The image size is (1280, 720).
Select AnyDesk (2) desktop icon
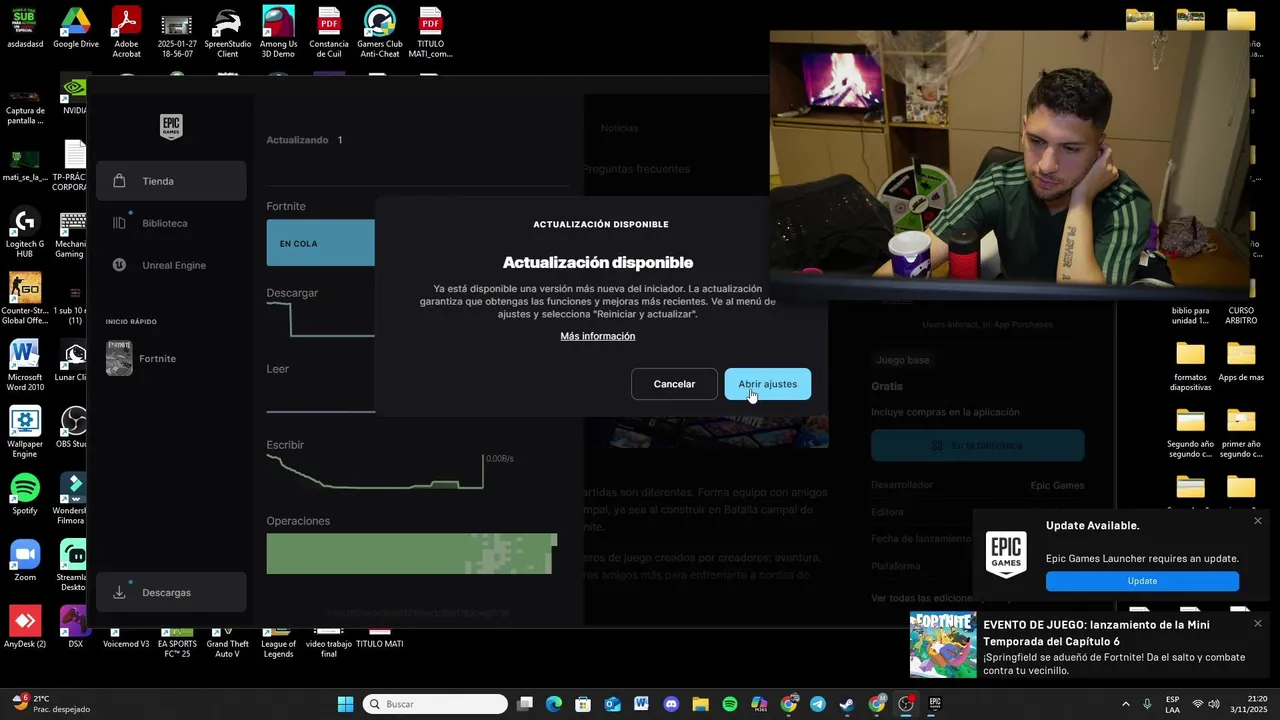(x=25, y=627)
